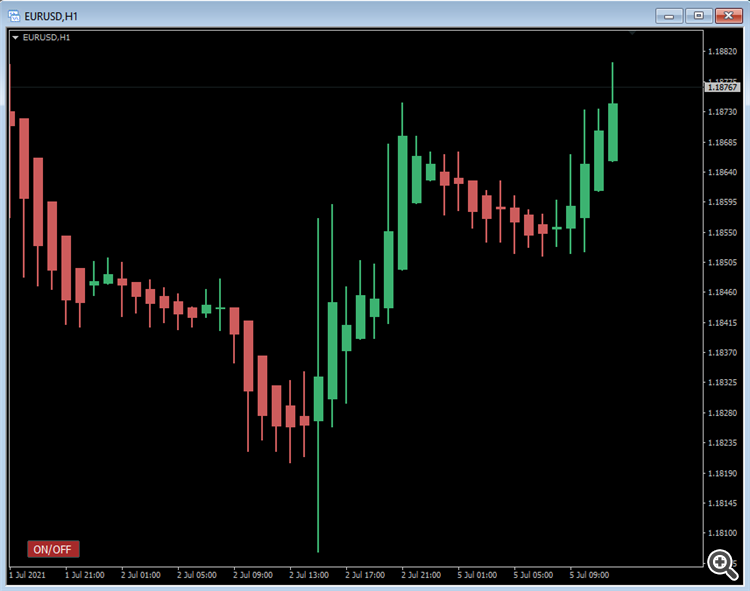Click the 1.18190 price axis label
750x591 pixels.
pyautogui.click(x=722, y=473)
